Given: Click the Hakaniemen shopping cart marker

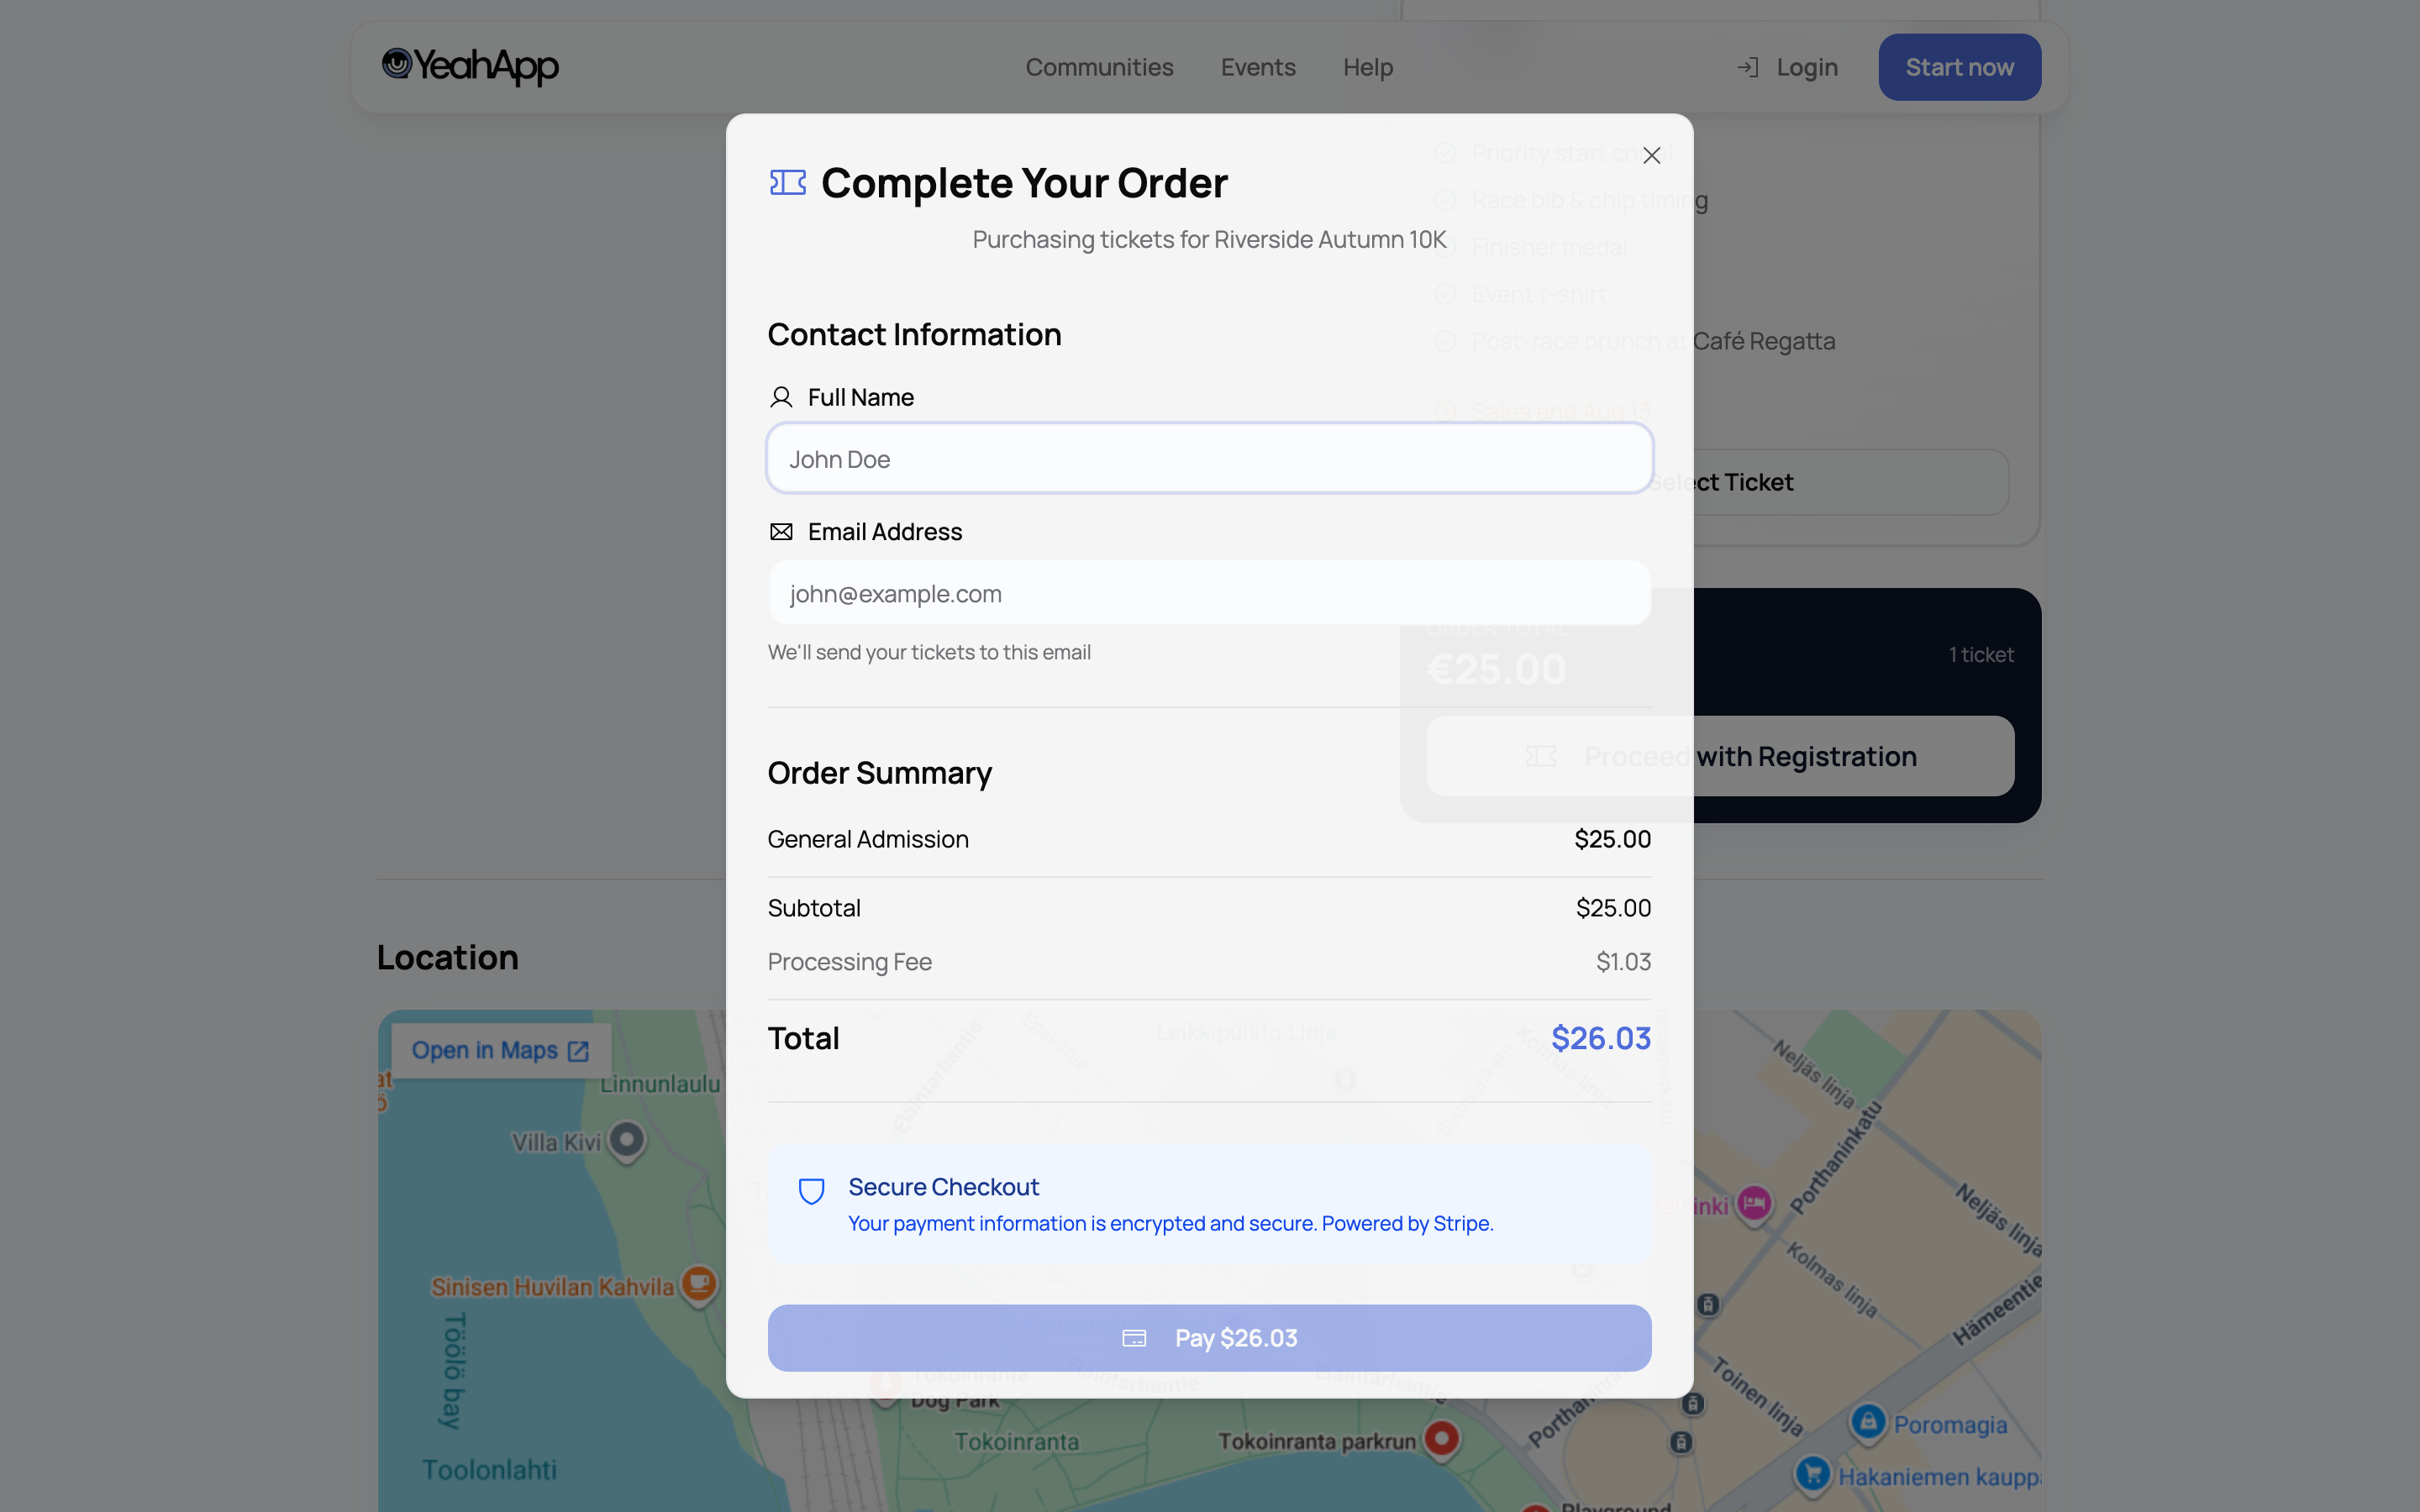Looking at the screenshot, I should 1813,1473.
